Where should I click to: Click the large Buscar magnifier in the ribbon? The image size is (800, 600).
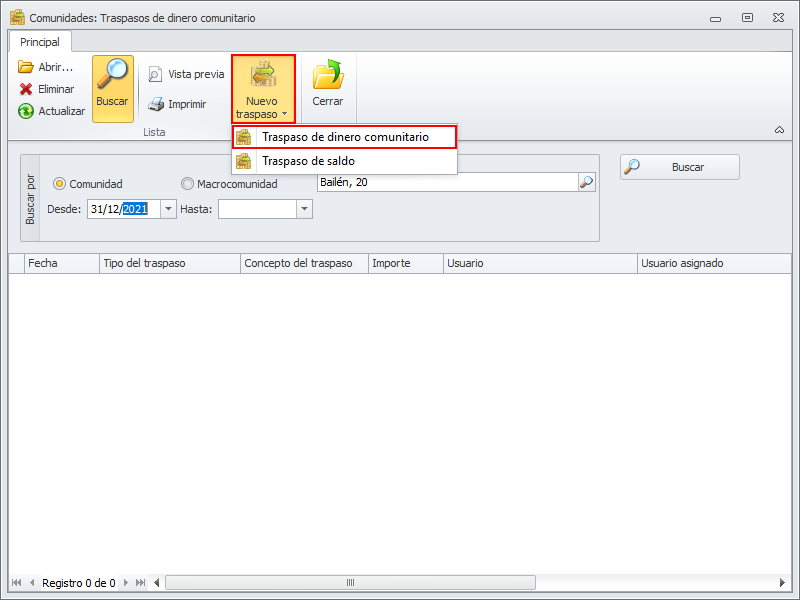113,89
